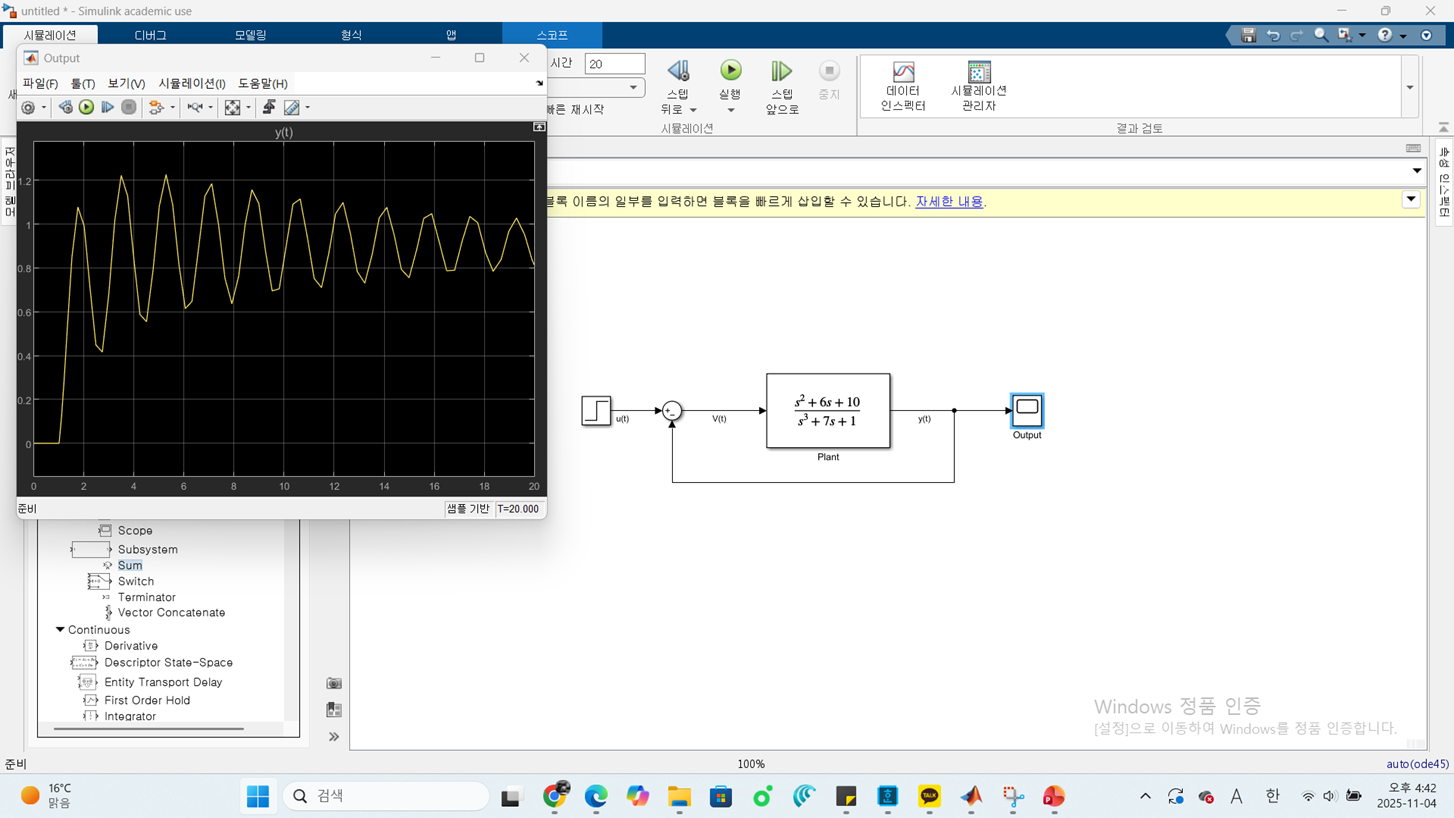1454x818 pixels.
Task: Click the 실행 run ribbon button
Action: 731,77
